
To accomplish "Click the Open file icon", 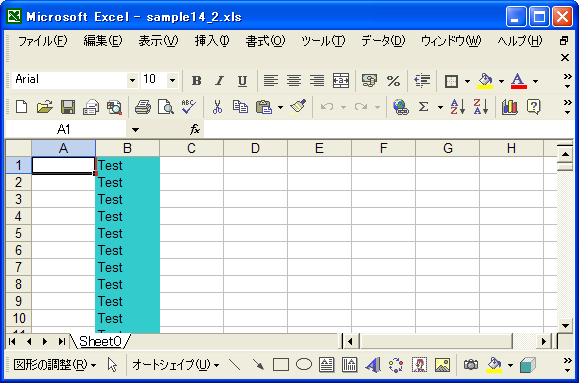I will click(45, 107).
